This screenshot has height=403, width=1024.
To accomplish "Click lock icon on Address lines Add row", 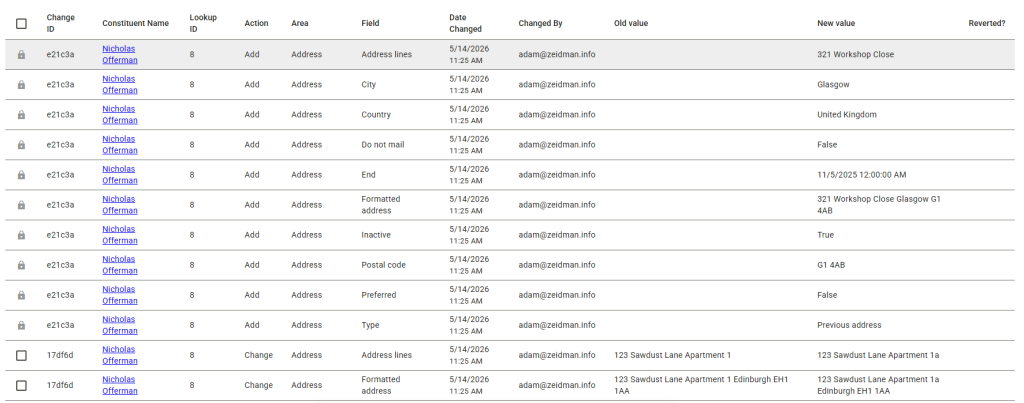I will (21, 55).
